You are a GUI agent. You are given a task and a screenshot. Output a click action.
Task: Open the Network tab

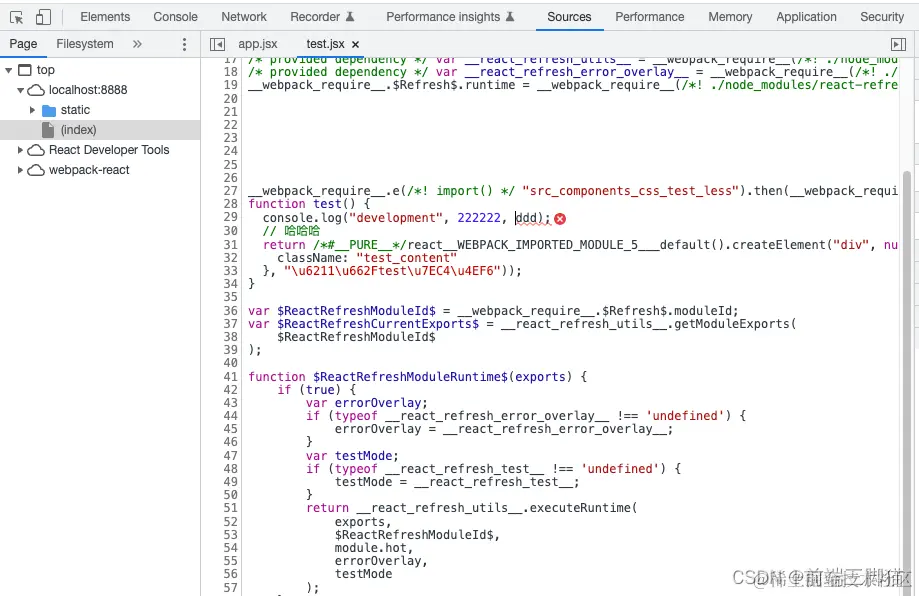pos(244,17)
